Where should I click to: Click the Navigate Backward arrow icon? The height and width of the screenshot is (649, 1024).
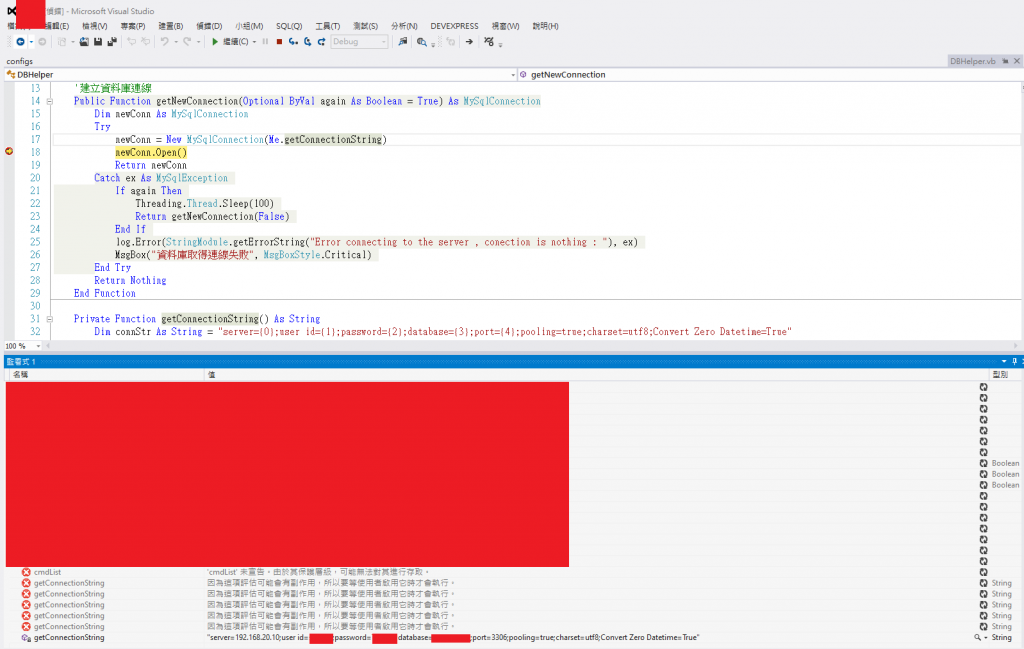[20, 42]
